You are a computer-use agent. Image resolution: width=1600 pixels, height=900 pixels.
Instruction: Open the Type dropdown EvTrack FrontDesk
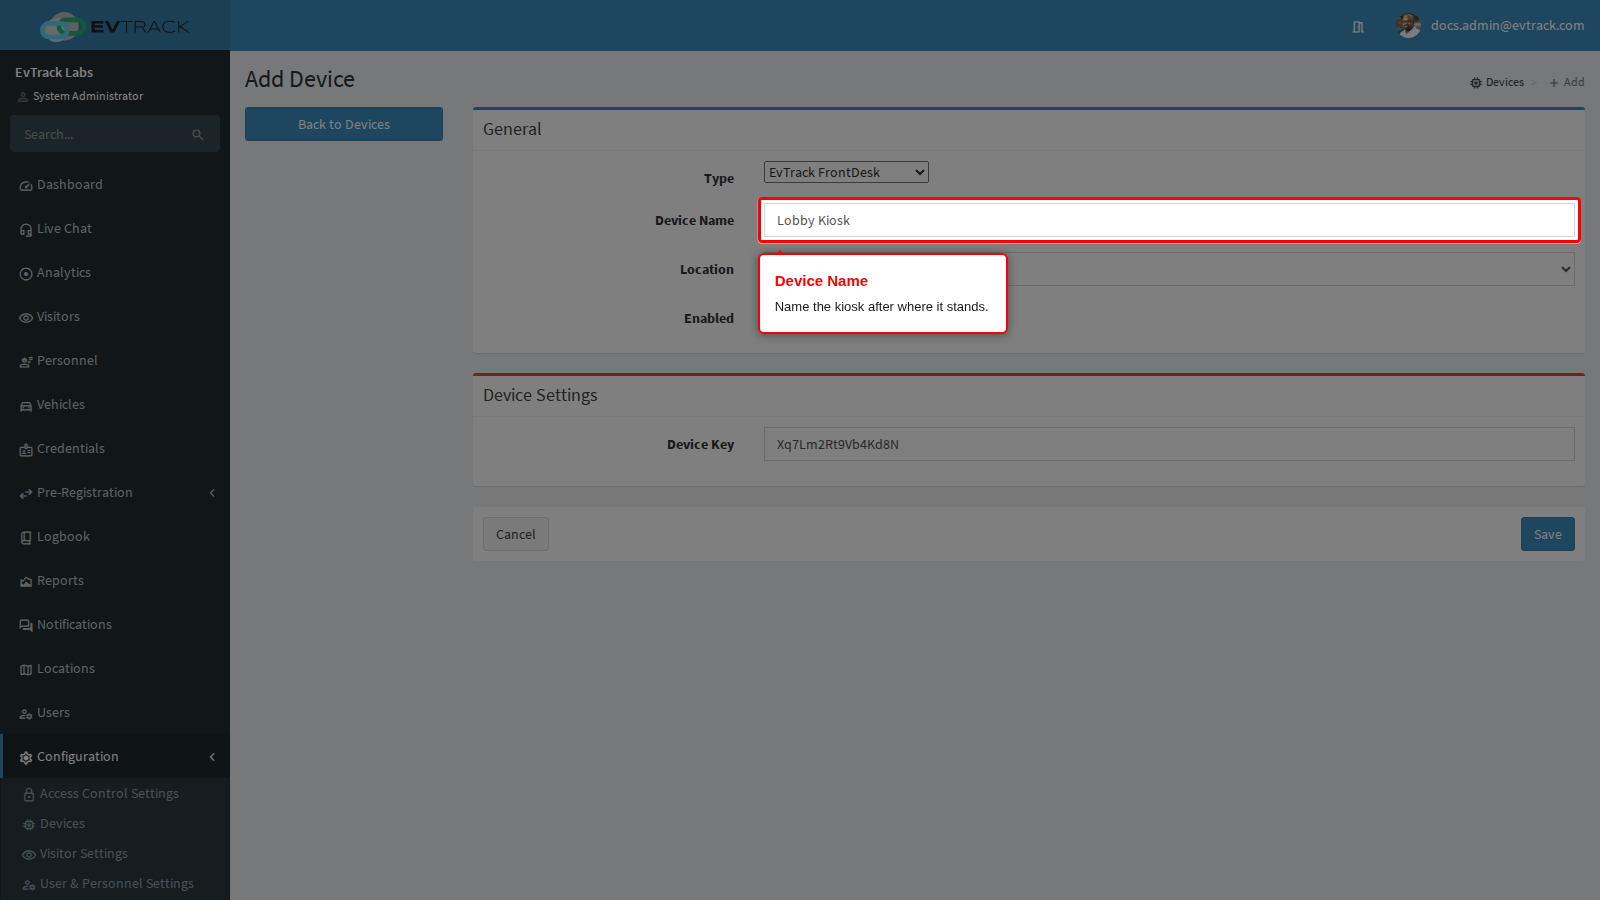pos(846,172)
